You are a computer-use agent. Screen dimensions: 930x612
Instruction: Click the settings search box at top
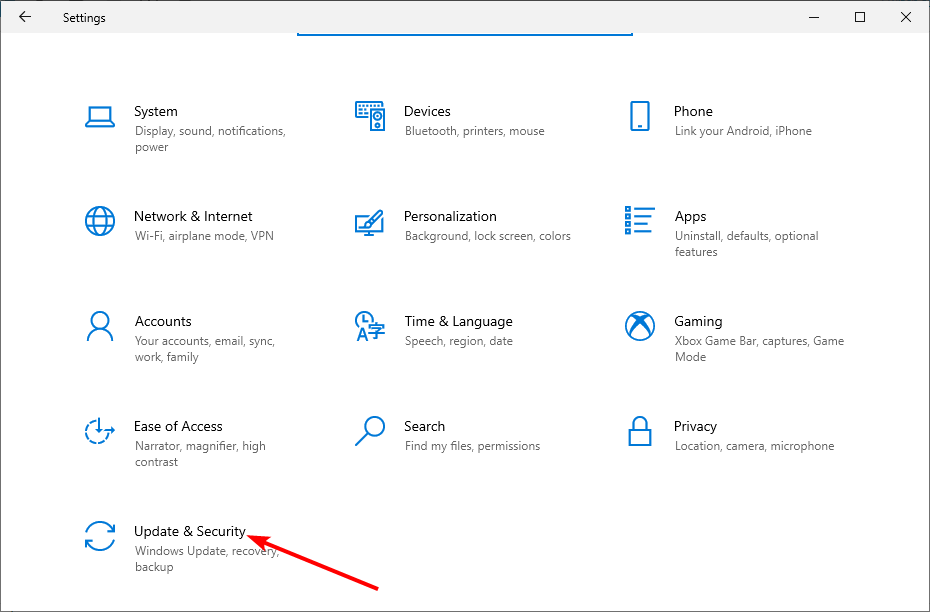[464, 30]
